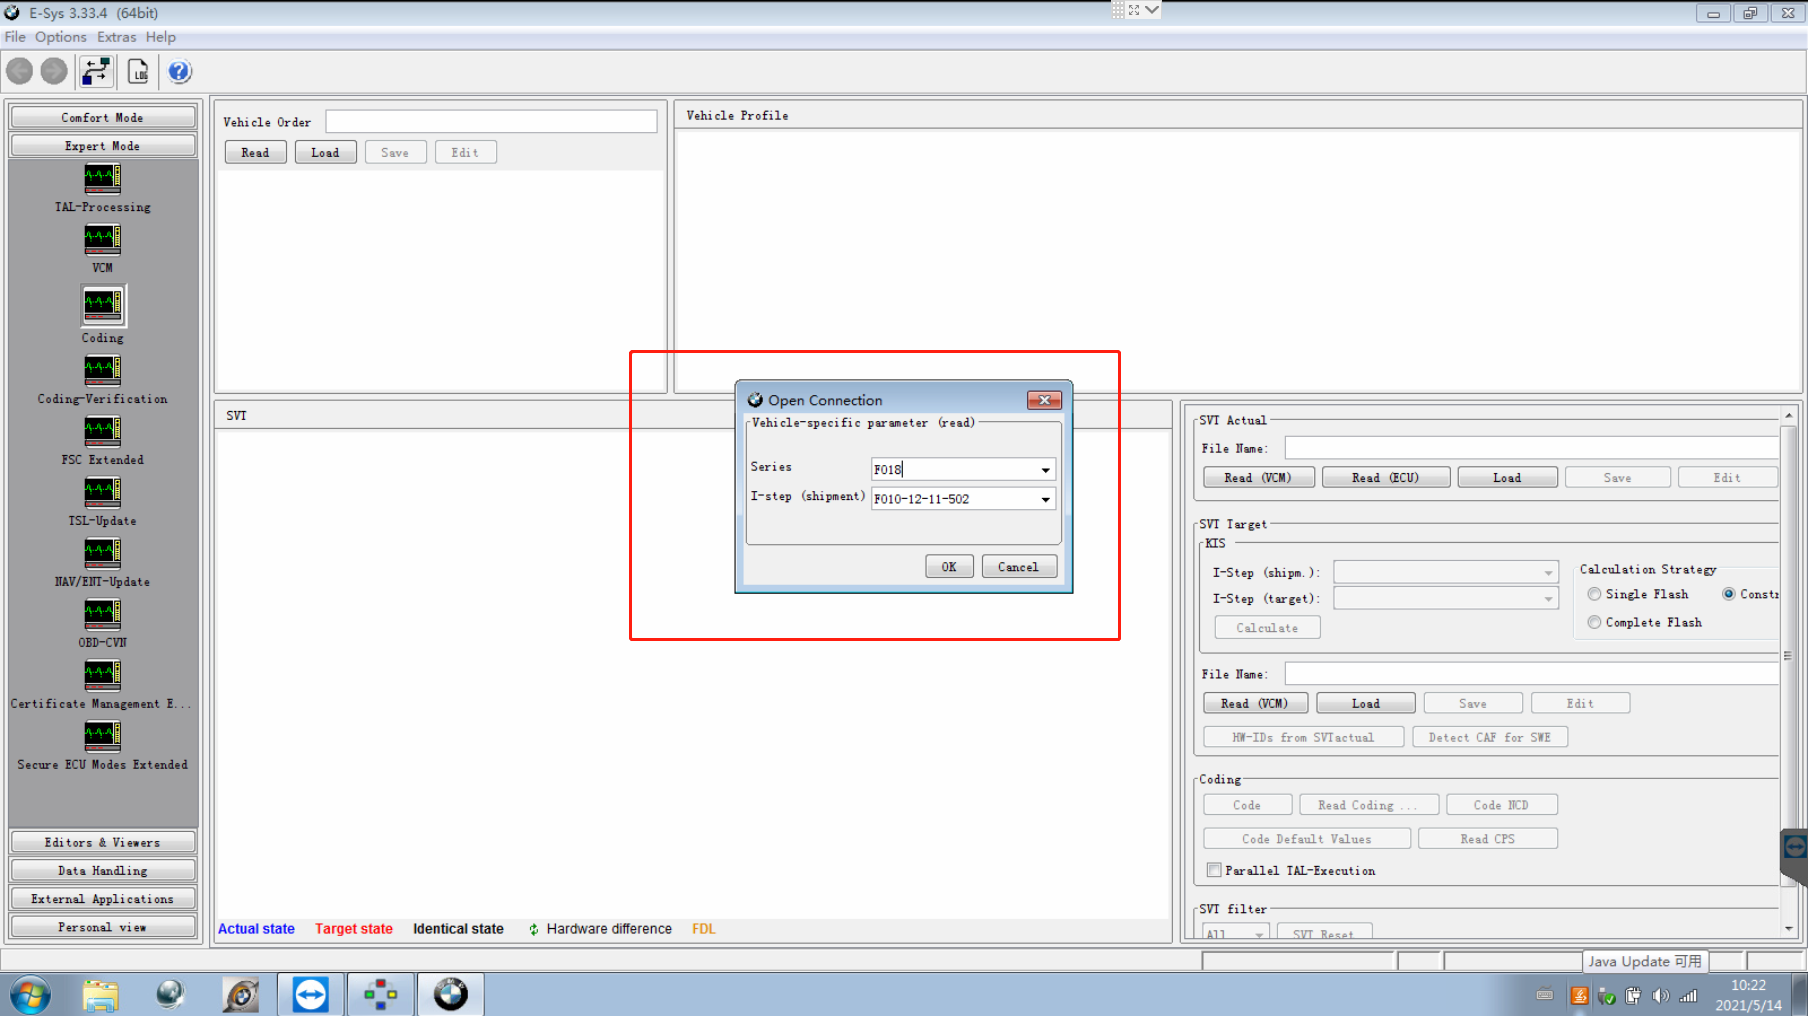The height and width of the screenshot is (1016, 1808).
Task: Click Vehicle Order Load button
Action: [325, 152]
